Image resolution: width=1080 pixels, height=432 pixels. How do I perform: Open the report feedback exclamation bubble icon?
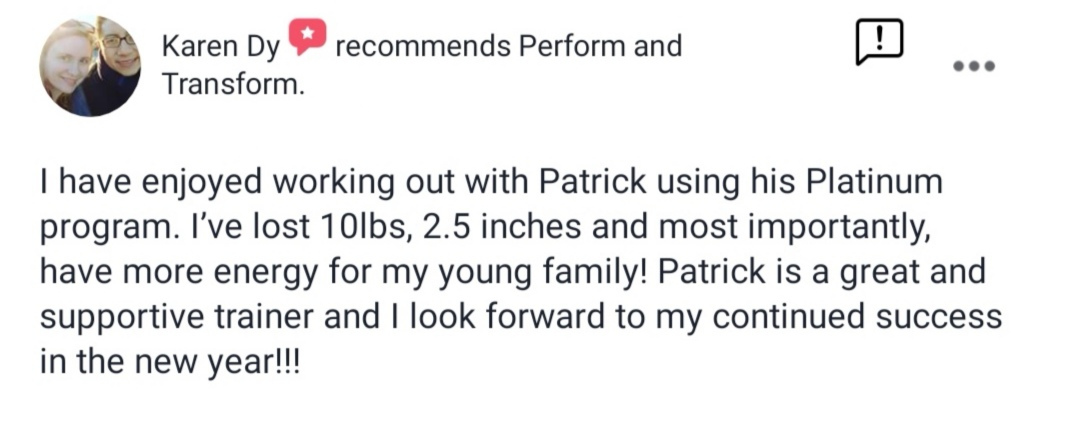click(879, 42)
